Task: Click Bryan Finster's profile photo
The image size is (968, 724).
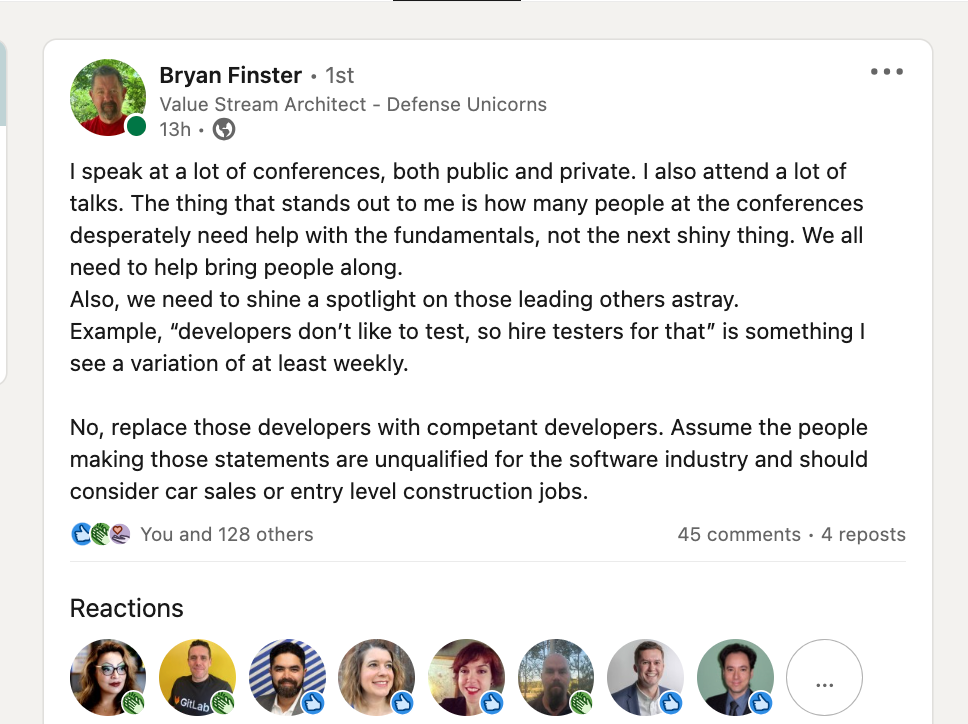Action: (107, 98)
